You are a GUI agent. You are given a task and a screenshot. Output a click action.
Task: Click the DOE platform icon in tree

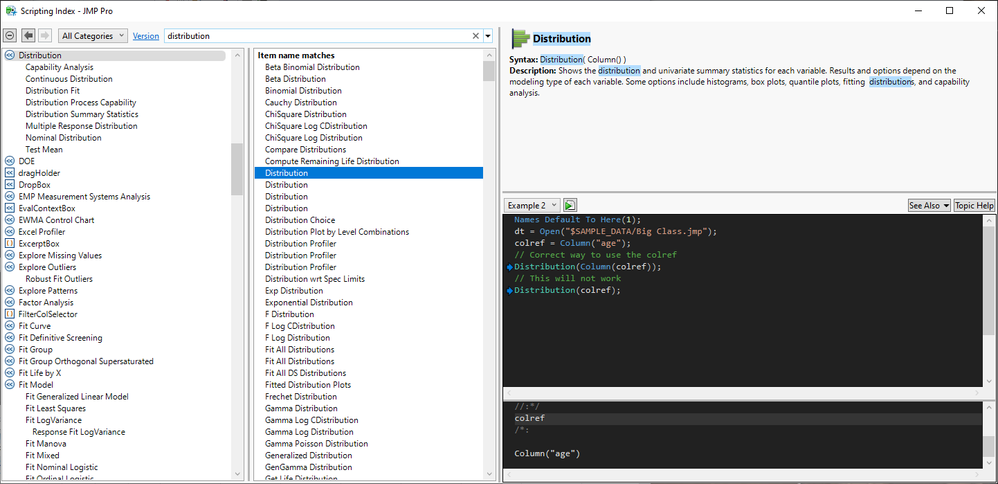[x=10, y=161]
